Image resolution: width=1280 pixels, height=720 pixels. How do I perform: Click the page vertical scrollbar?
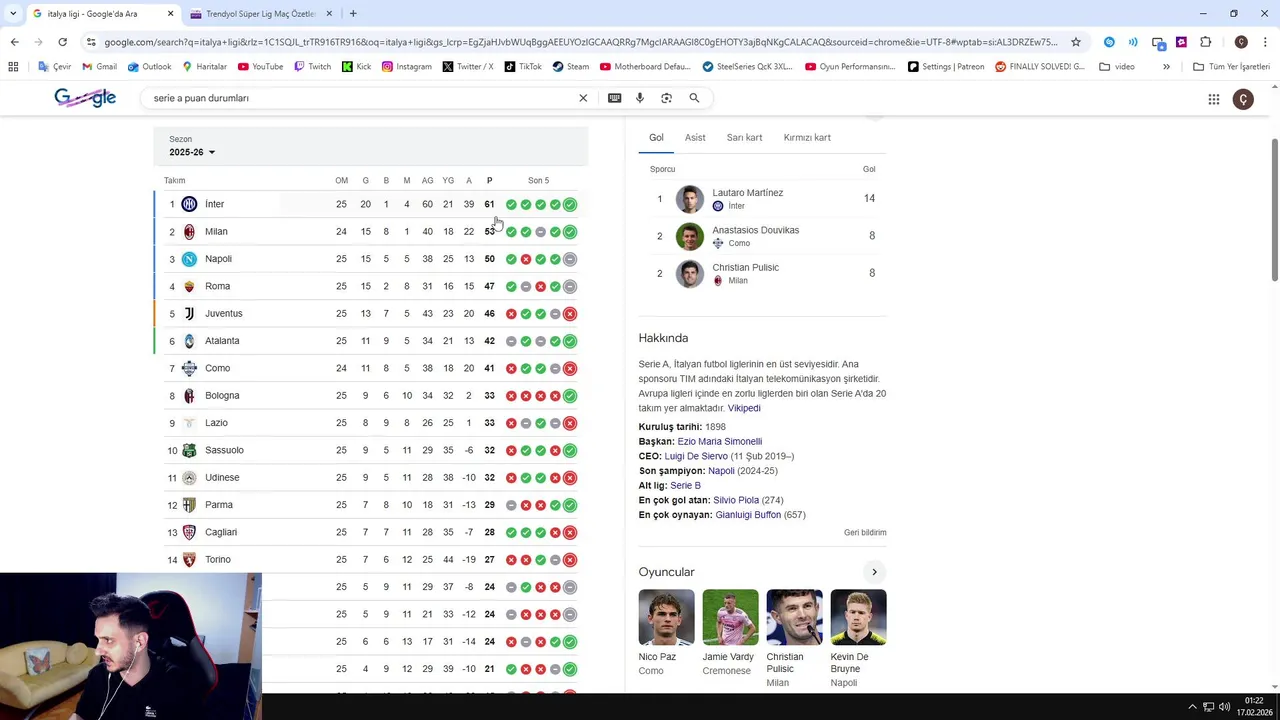(1274, 210)
